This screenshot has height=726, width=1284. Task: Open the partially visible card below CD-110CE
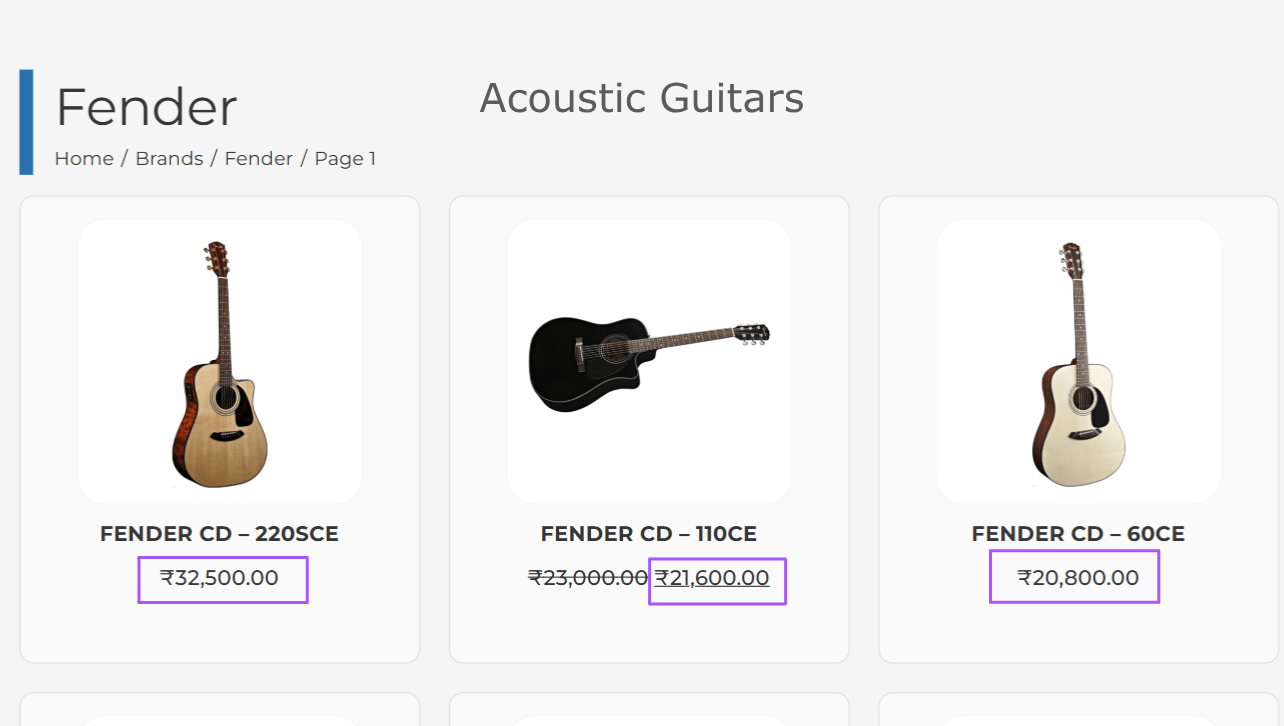click(x=649, y=710)
